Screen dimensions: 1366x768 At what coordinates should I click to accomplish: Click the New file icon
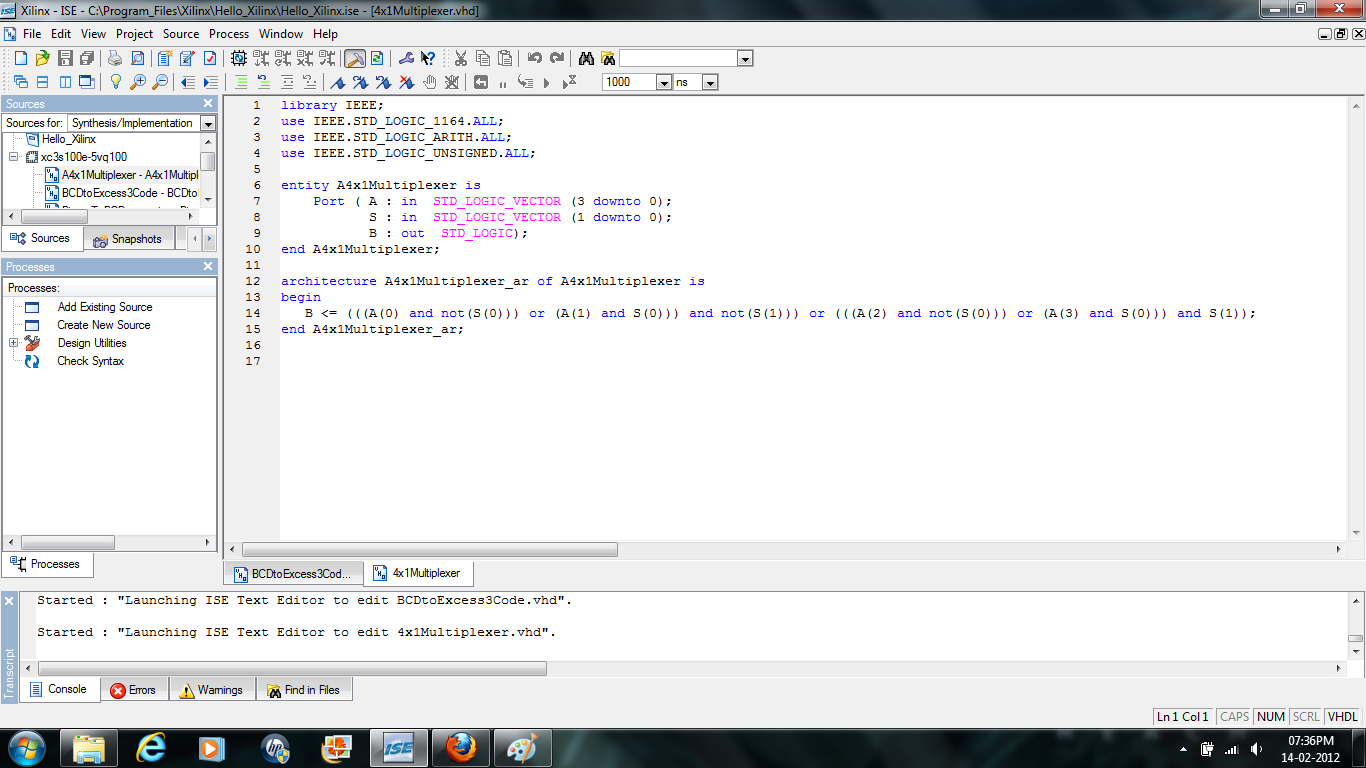tap(20, 58)
